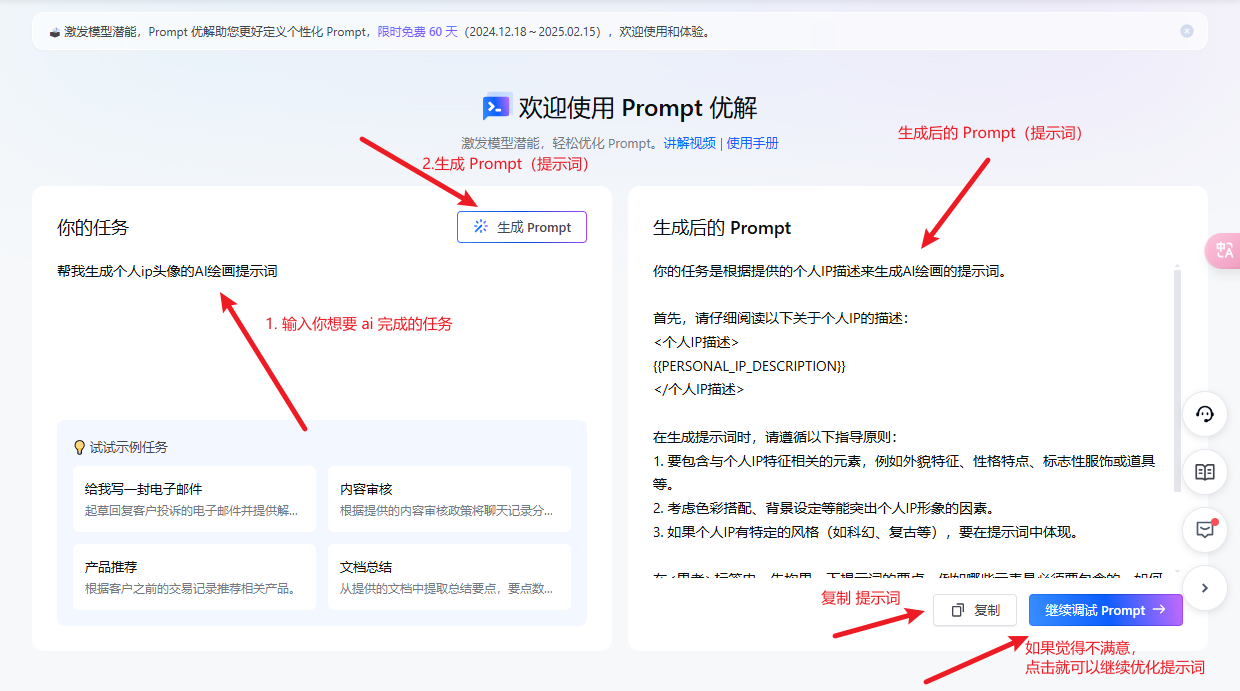
Task: Click the copy icon in 复制 button
Action: click(958, 610)
